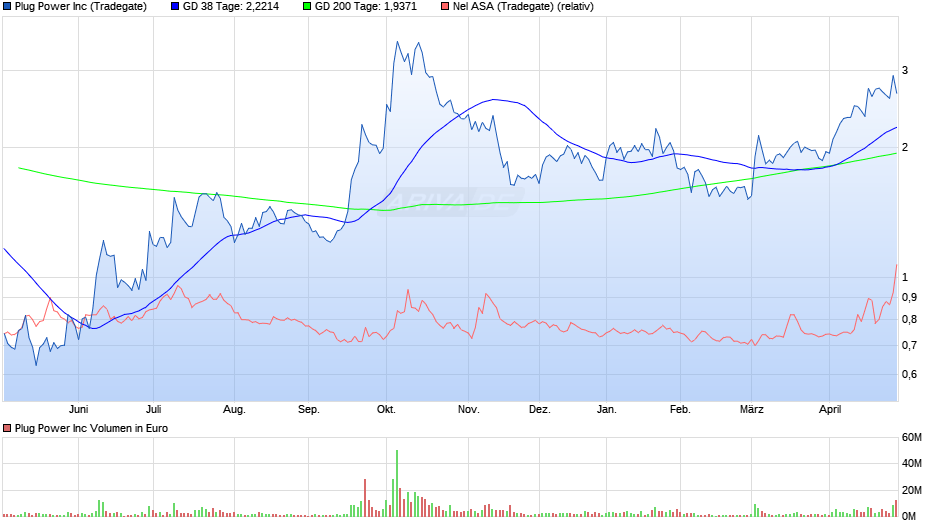The width and height of the screenshot is (940, 526).
Task: Click the Nov. month marker on the axis
Action: (469, 409)
